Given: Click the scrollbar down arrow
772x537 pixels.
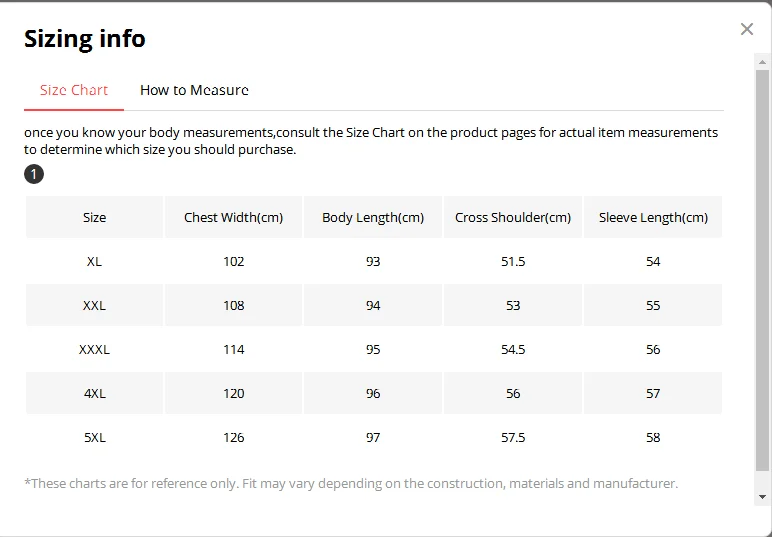Looking at the screenshot, I should click(x=762, y=497).
